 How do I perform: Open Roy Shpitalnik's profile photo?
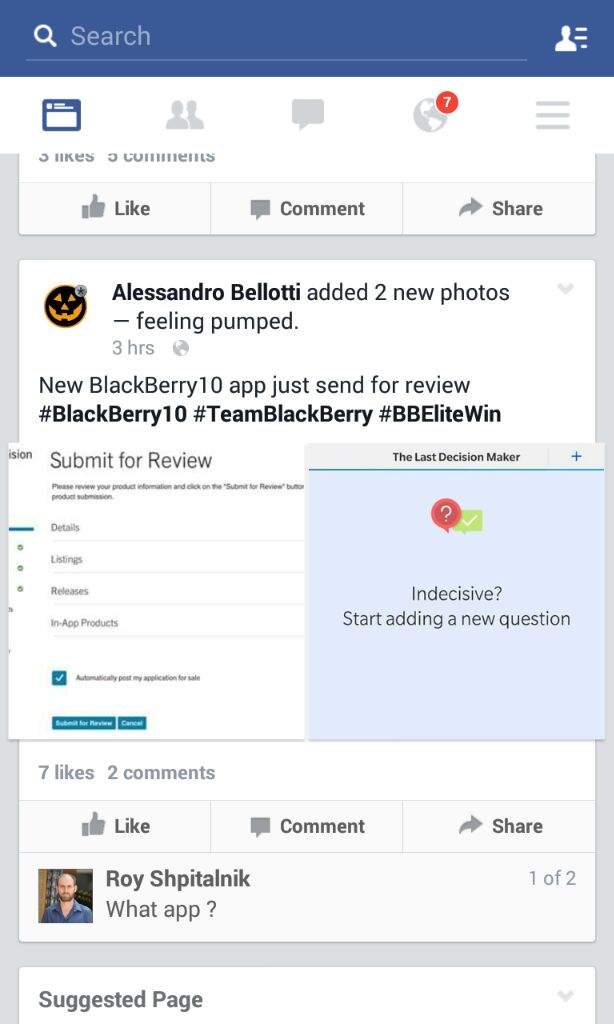point(65,895)
